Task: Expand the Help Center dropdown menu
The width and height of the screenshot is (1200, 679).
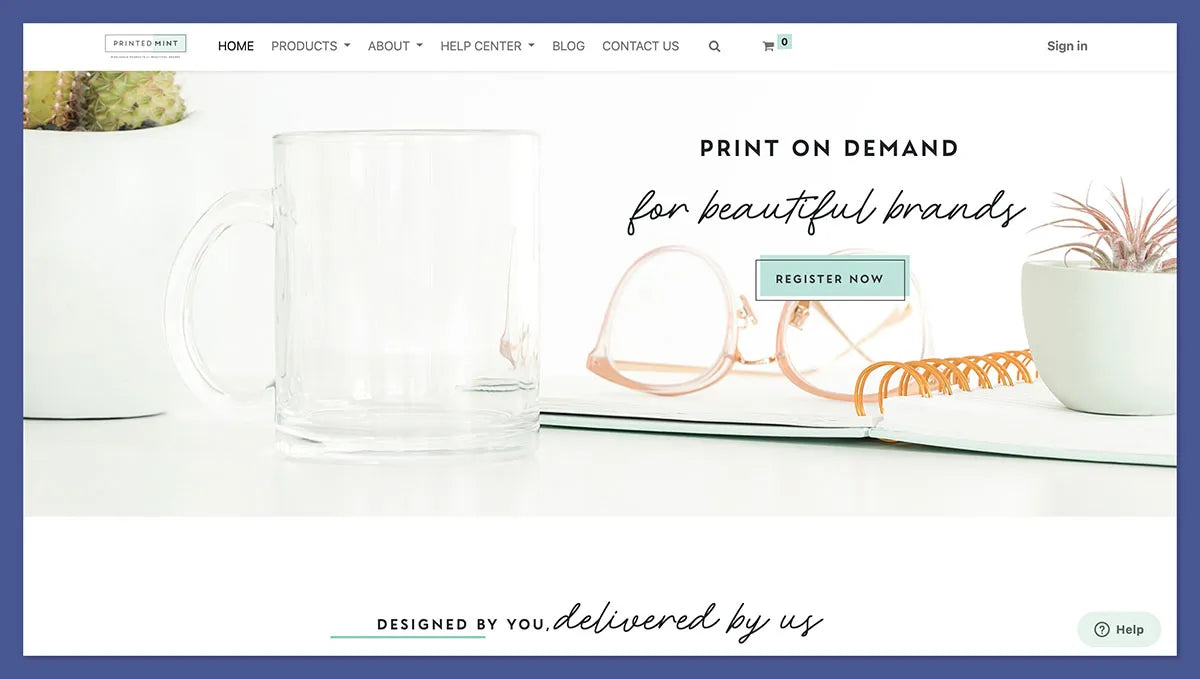Action: point(487,46)
